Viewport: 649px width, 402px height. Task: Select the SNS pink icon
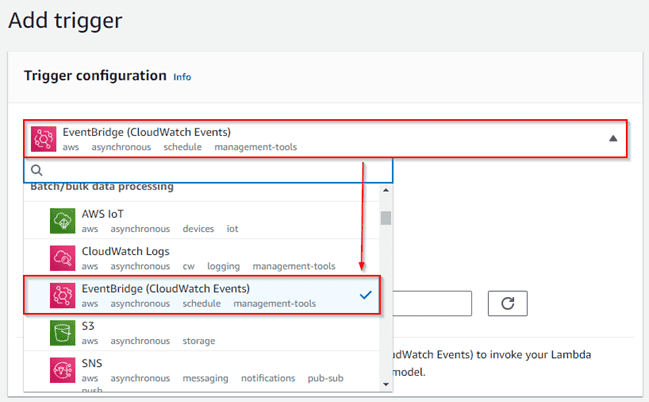[62, 370]
